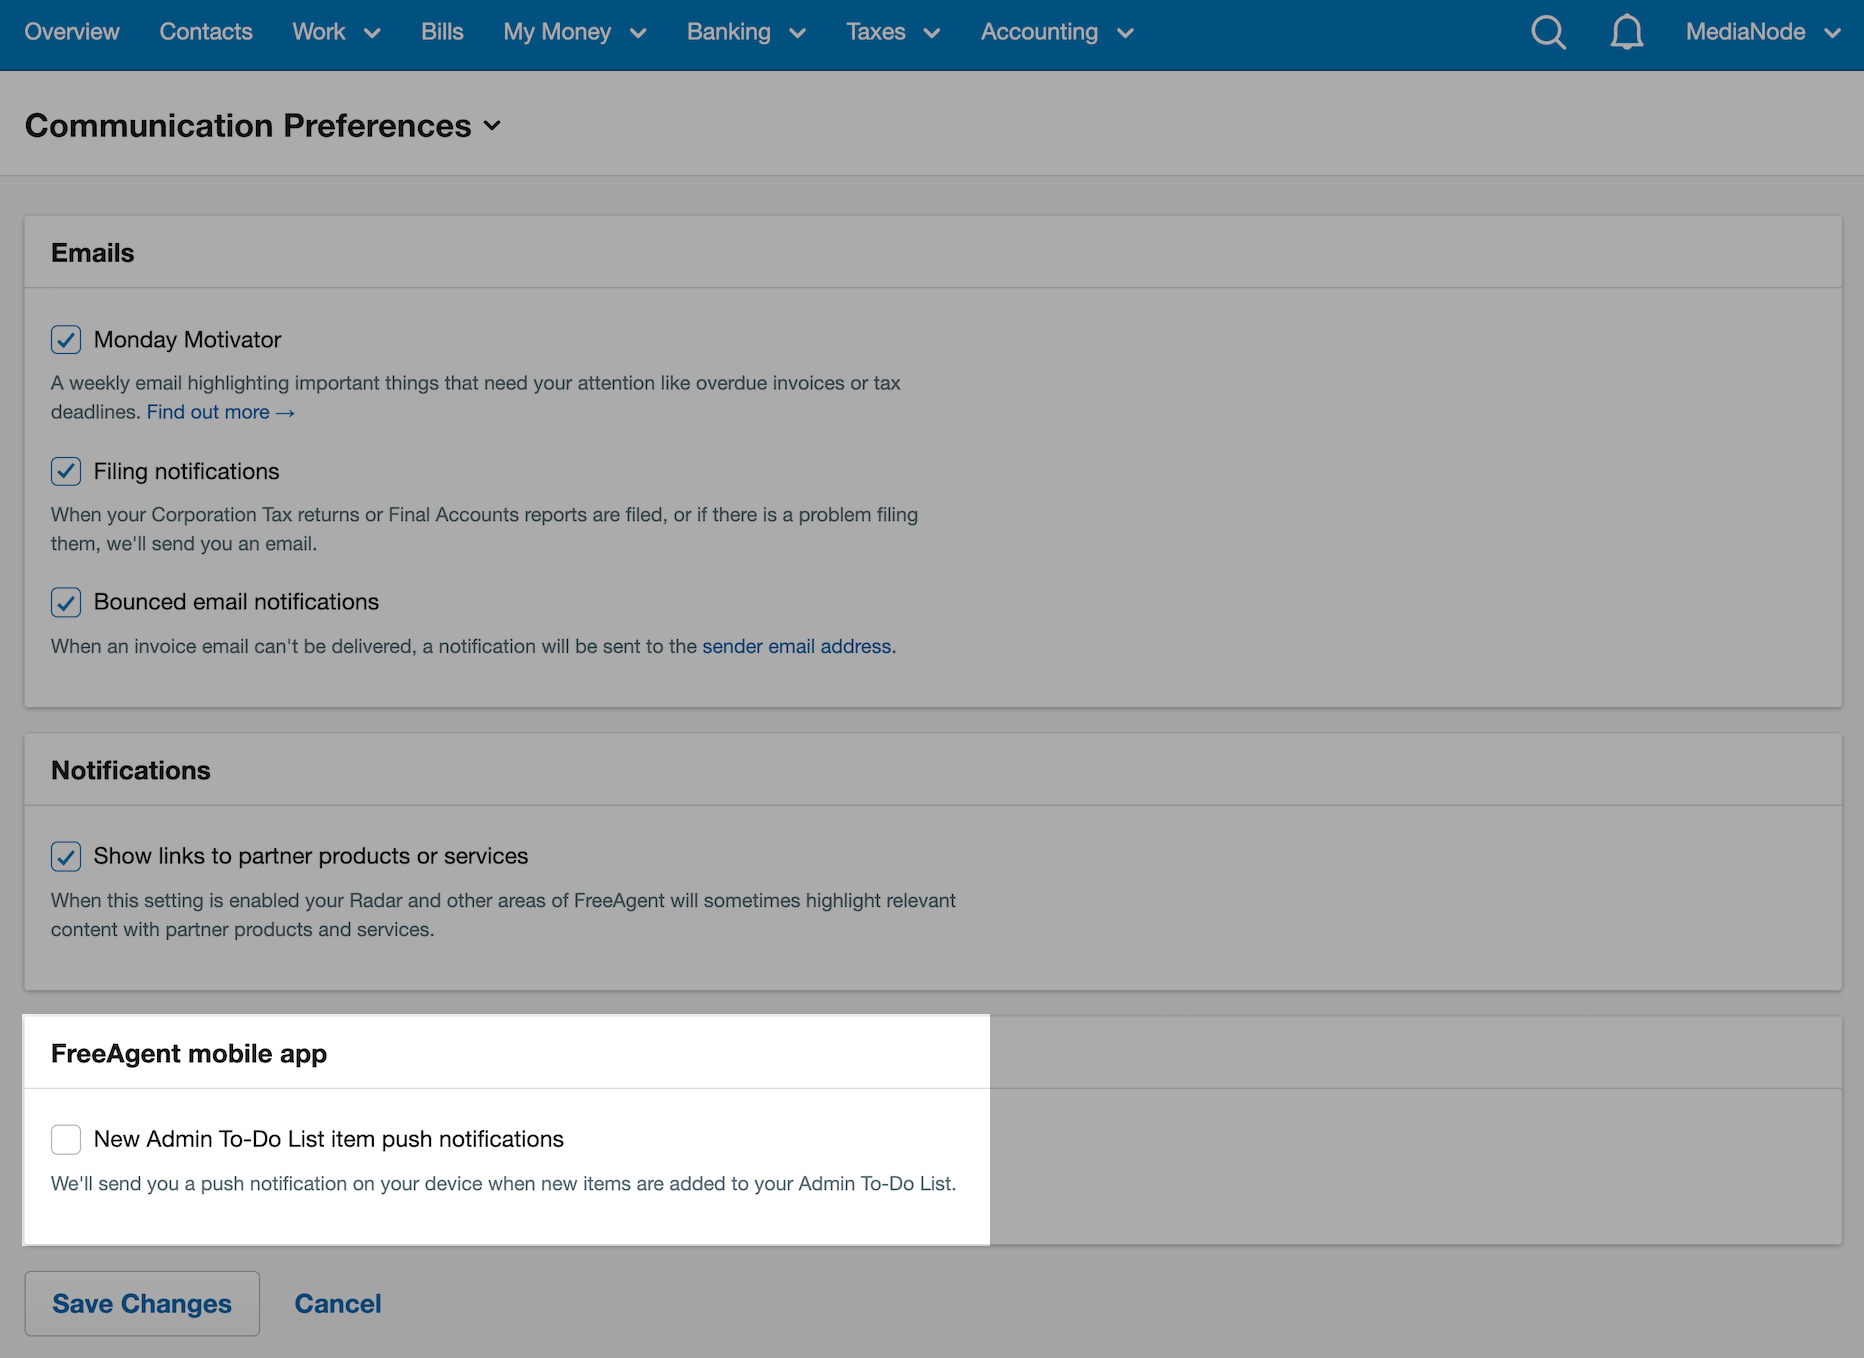The height and width of the screenshot is (1358, 1864).
Task: Open the MediaNode account dropdown
Action: point(1763,32)
